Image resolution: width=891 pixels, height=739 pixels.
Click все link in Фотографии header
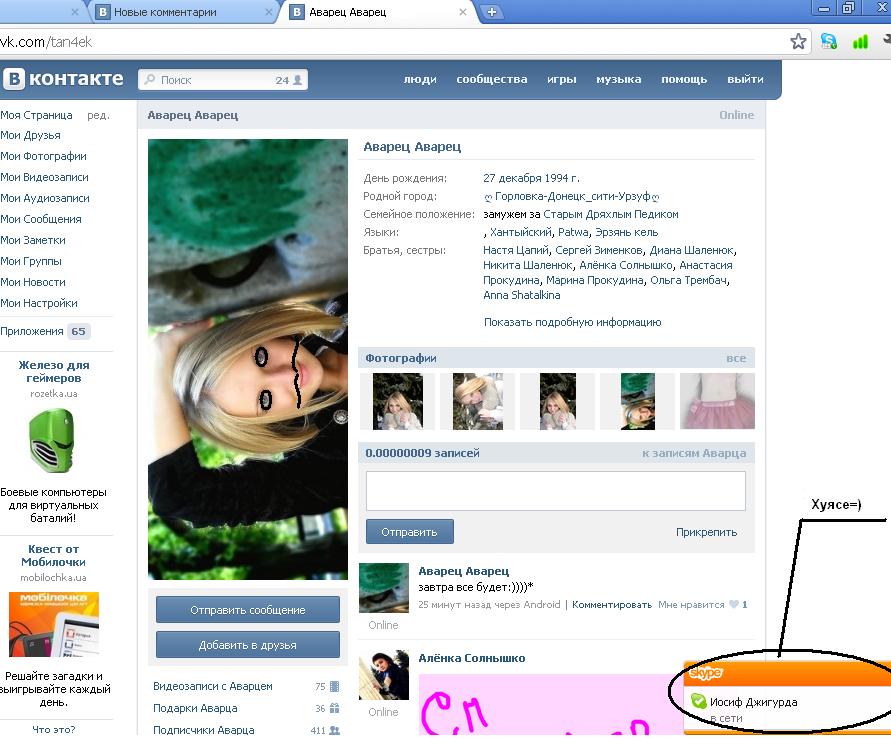click(736, 358)
